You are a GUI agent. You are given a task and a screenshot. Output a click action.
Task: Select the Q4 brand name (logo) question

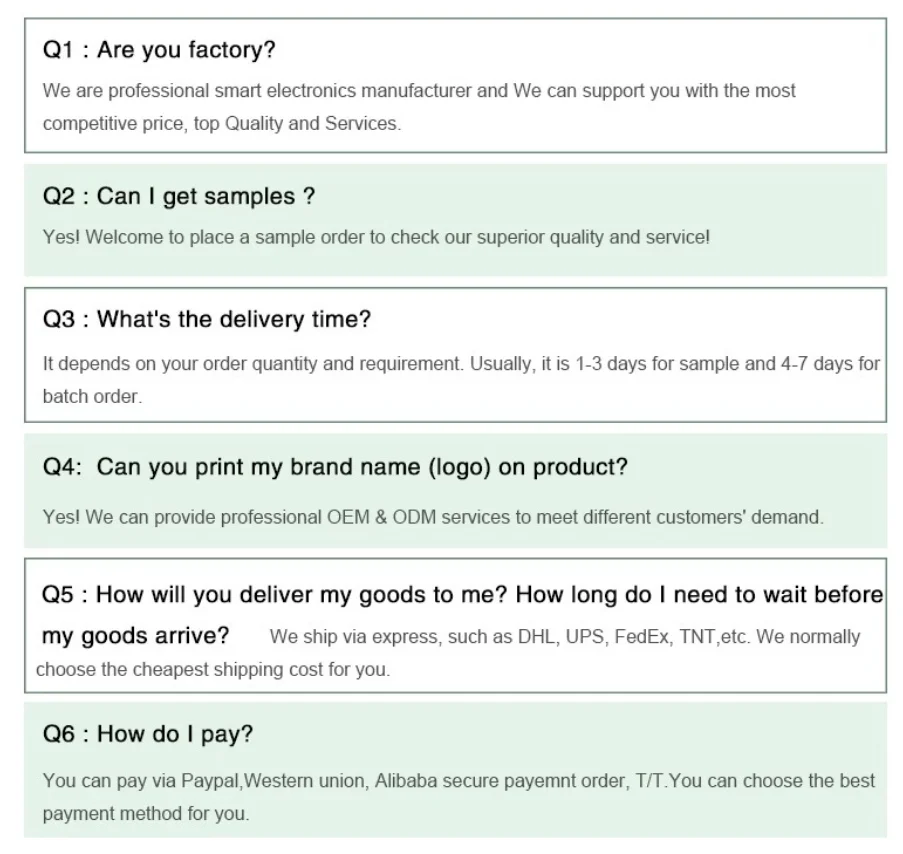(334, 468)
